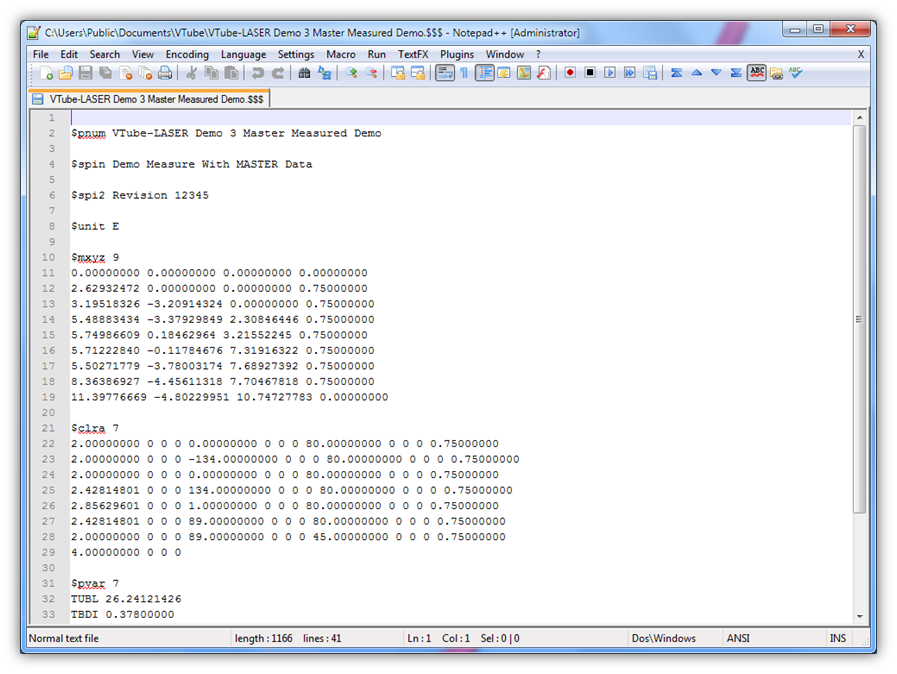
Task: Open the Encoding menu
Action: pyautogui.click(x=187, y=54)
